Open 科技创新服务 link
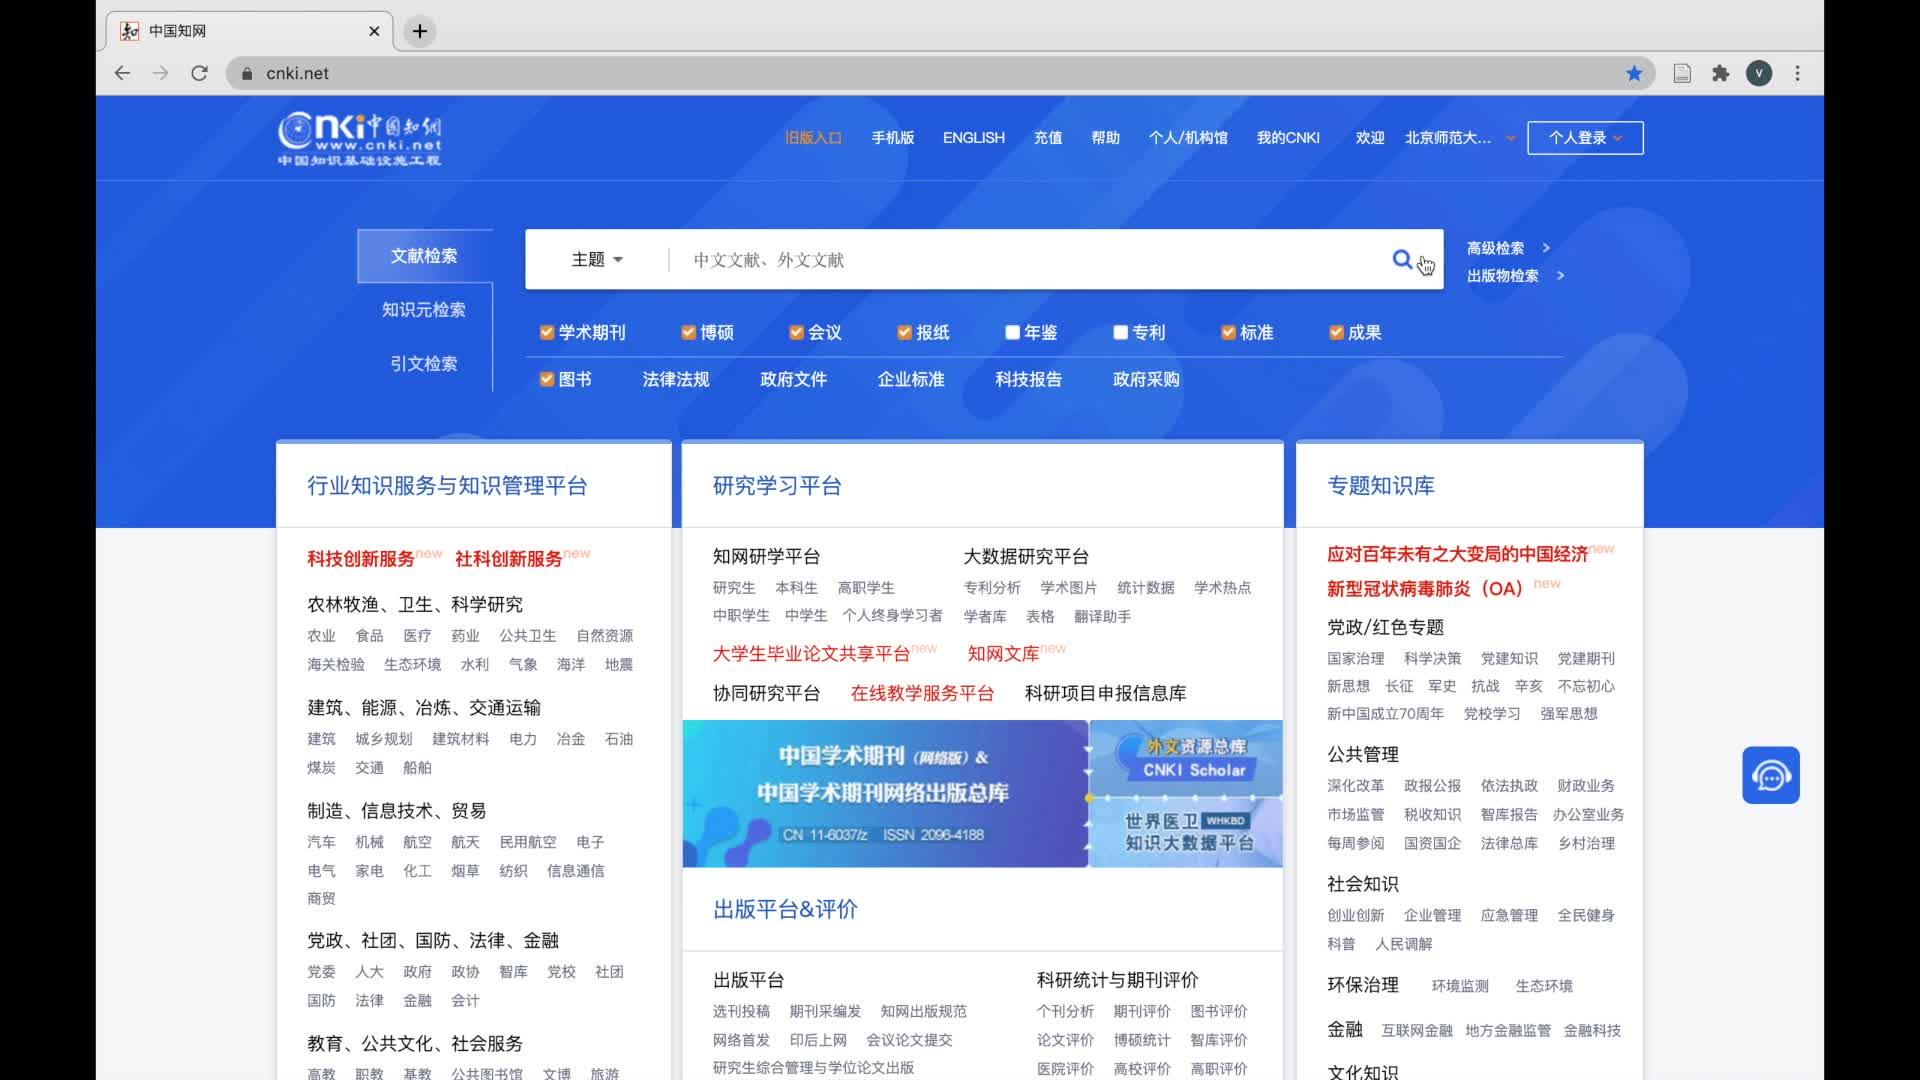The image size is (1920, 1080). click(361, 559)
